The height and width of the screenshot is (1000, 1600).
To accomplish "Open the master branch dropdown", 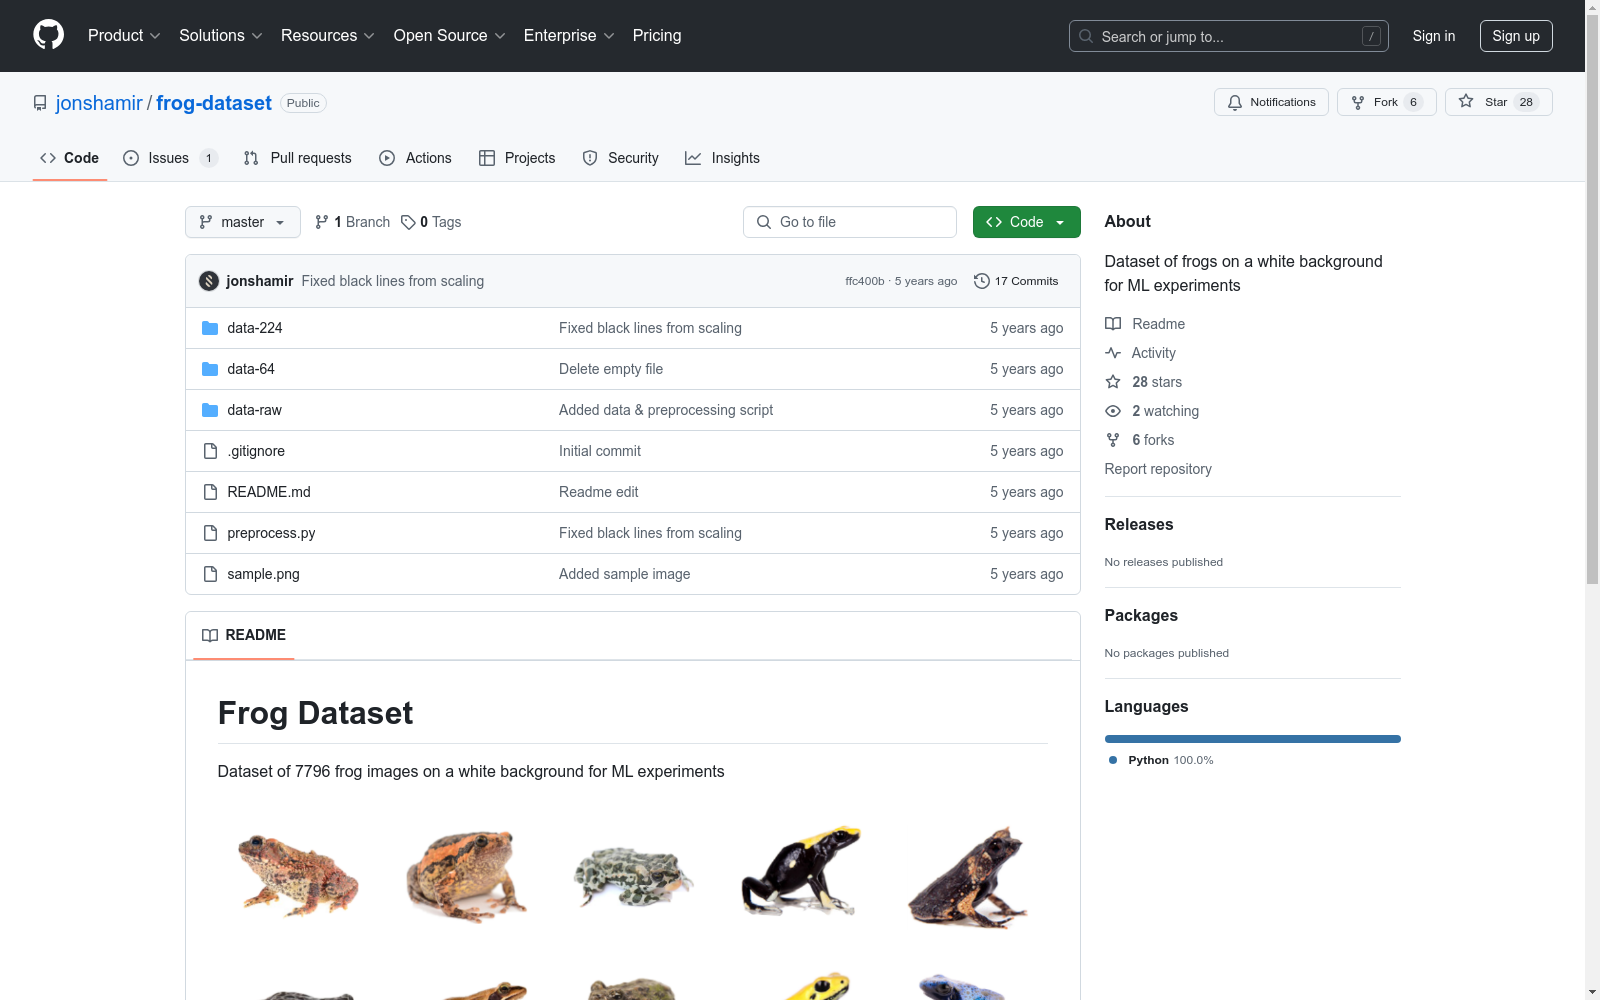I will pyautogui.click(x=243, y=222).
